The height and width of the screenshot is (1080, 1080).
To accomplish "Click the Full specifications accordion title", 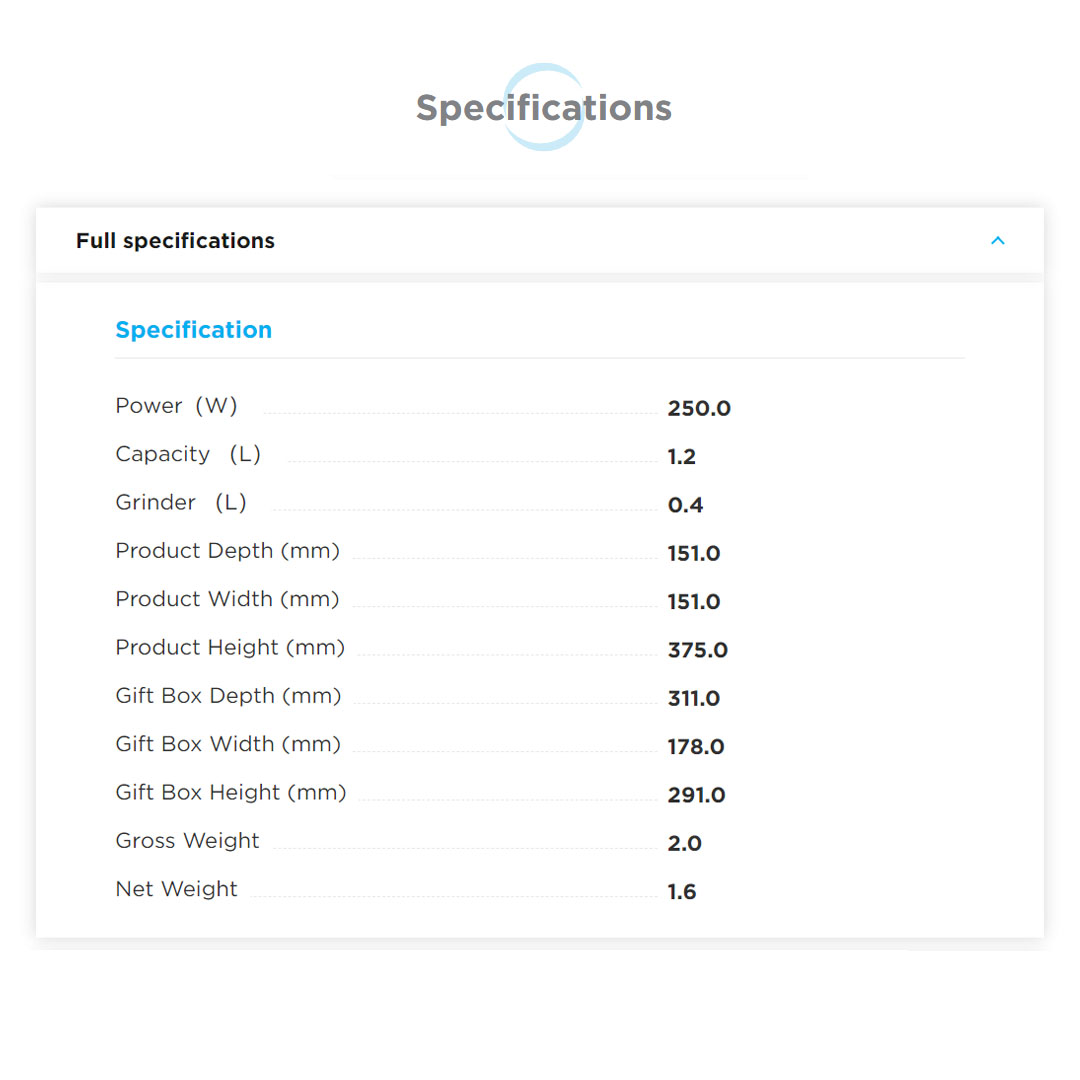I will coord(175,241).
